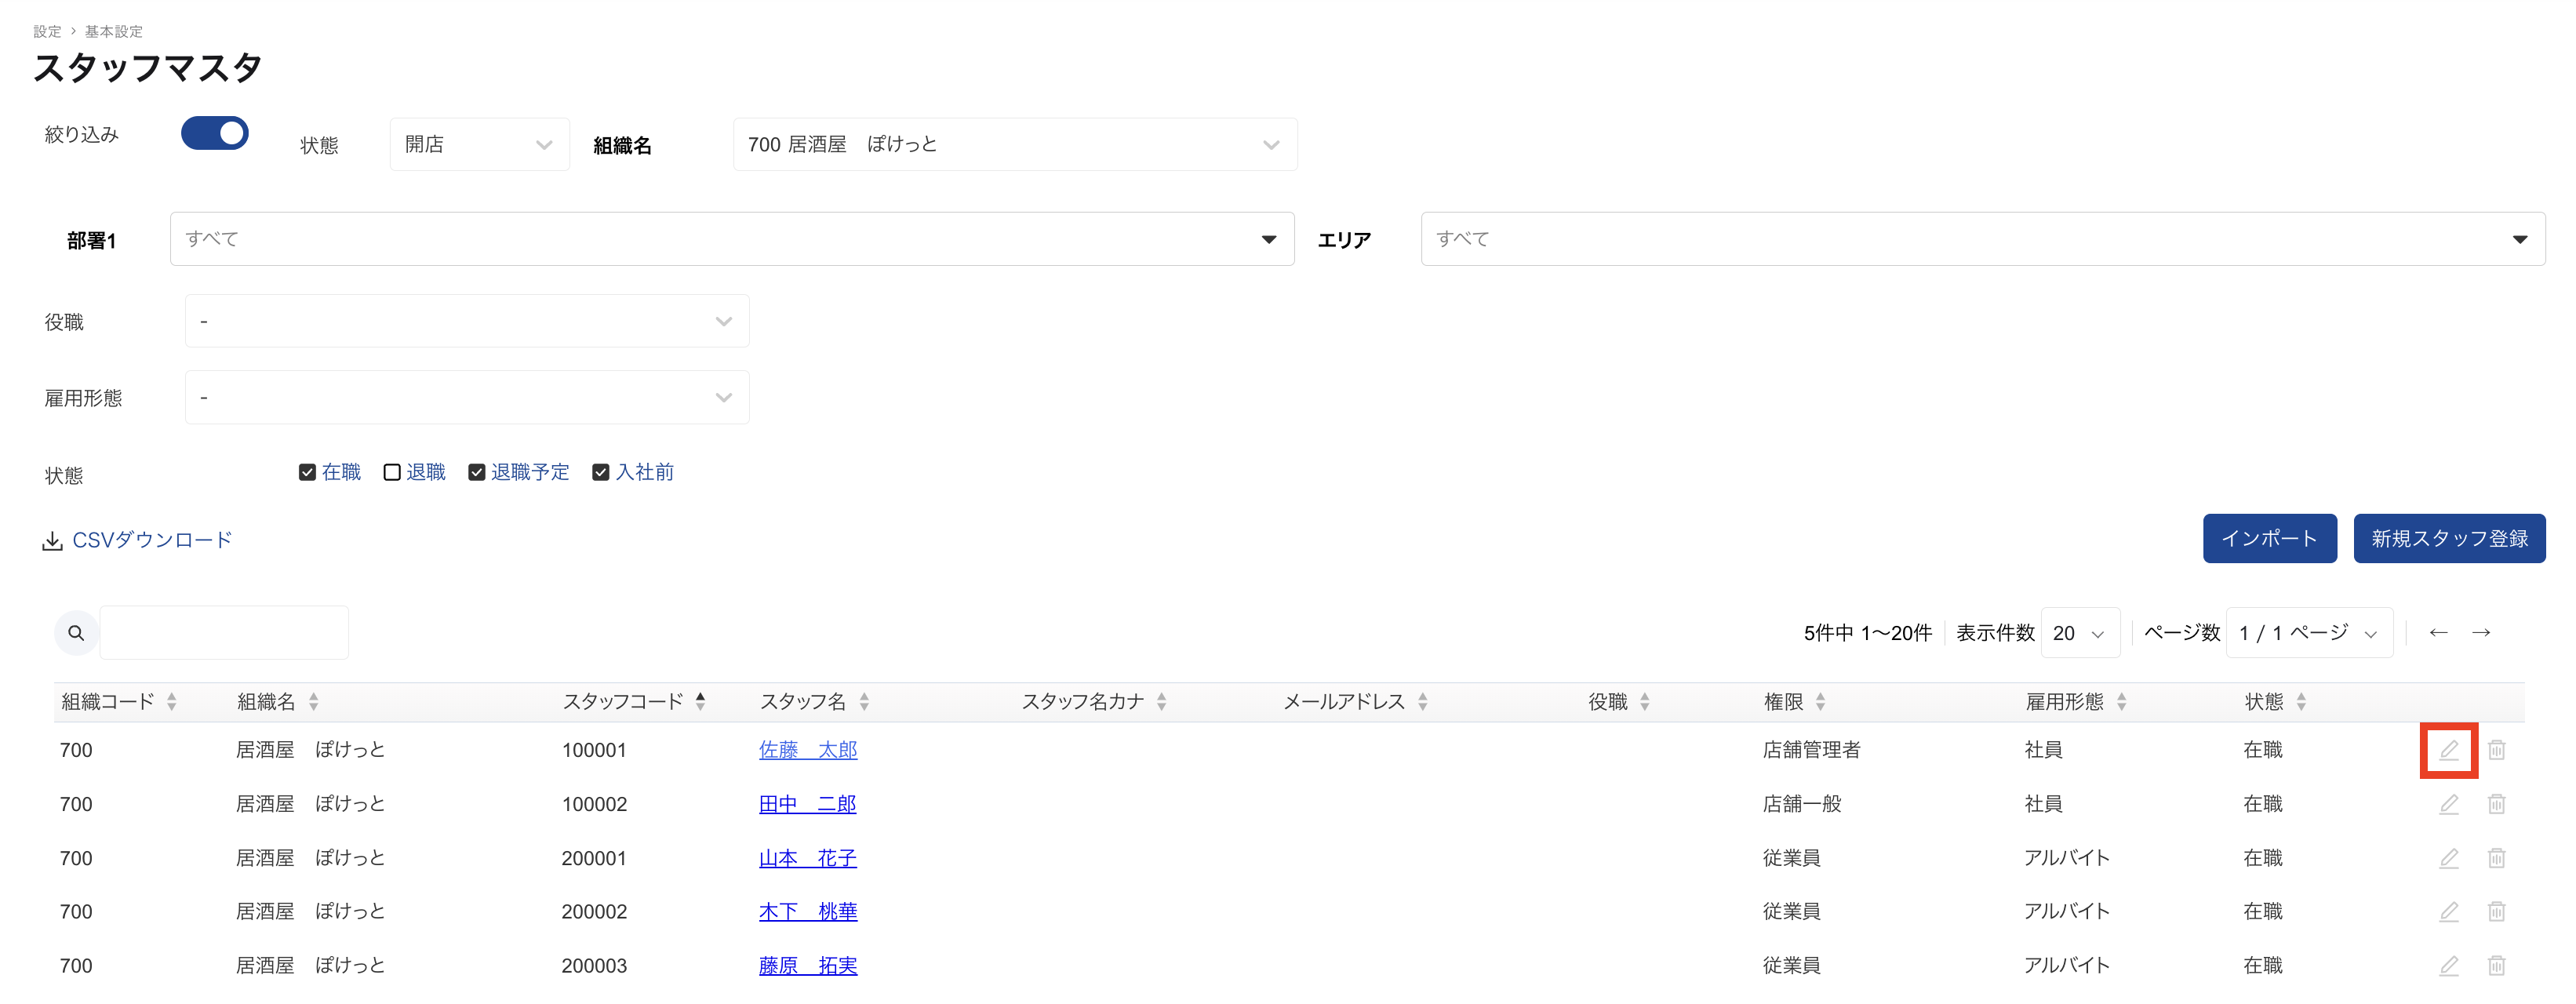Click staff code 100001 cell
The image size is (2576, 1004).
[x=594, y=750]
